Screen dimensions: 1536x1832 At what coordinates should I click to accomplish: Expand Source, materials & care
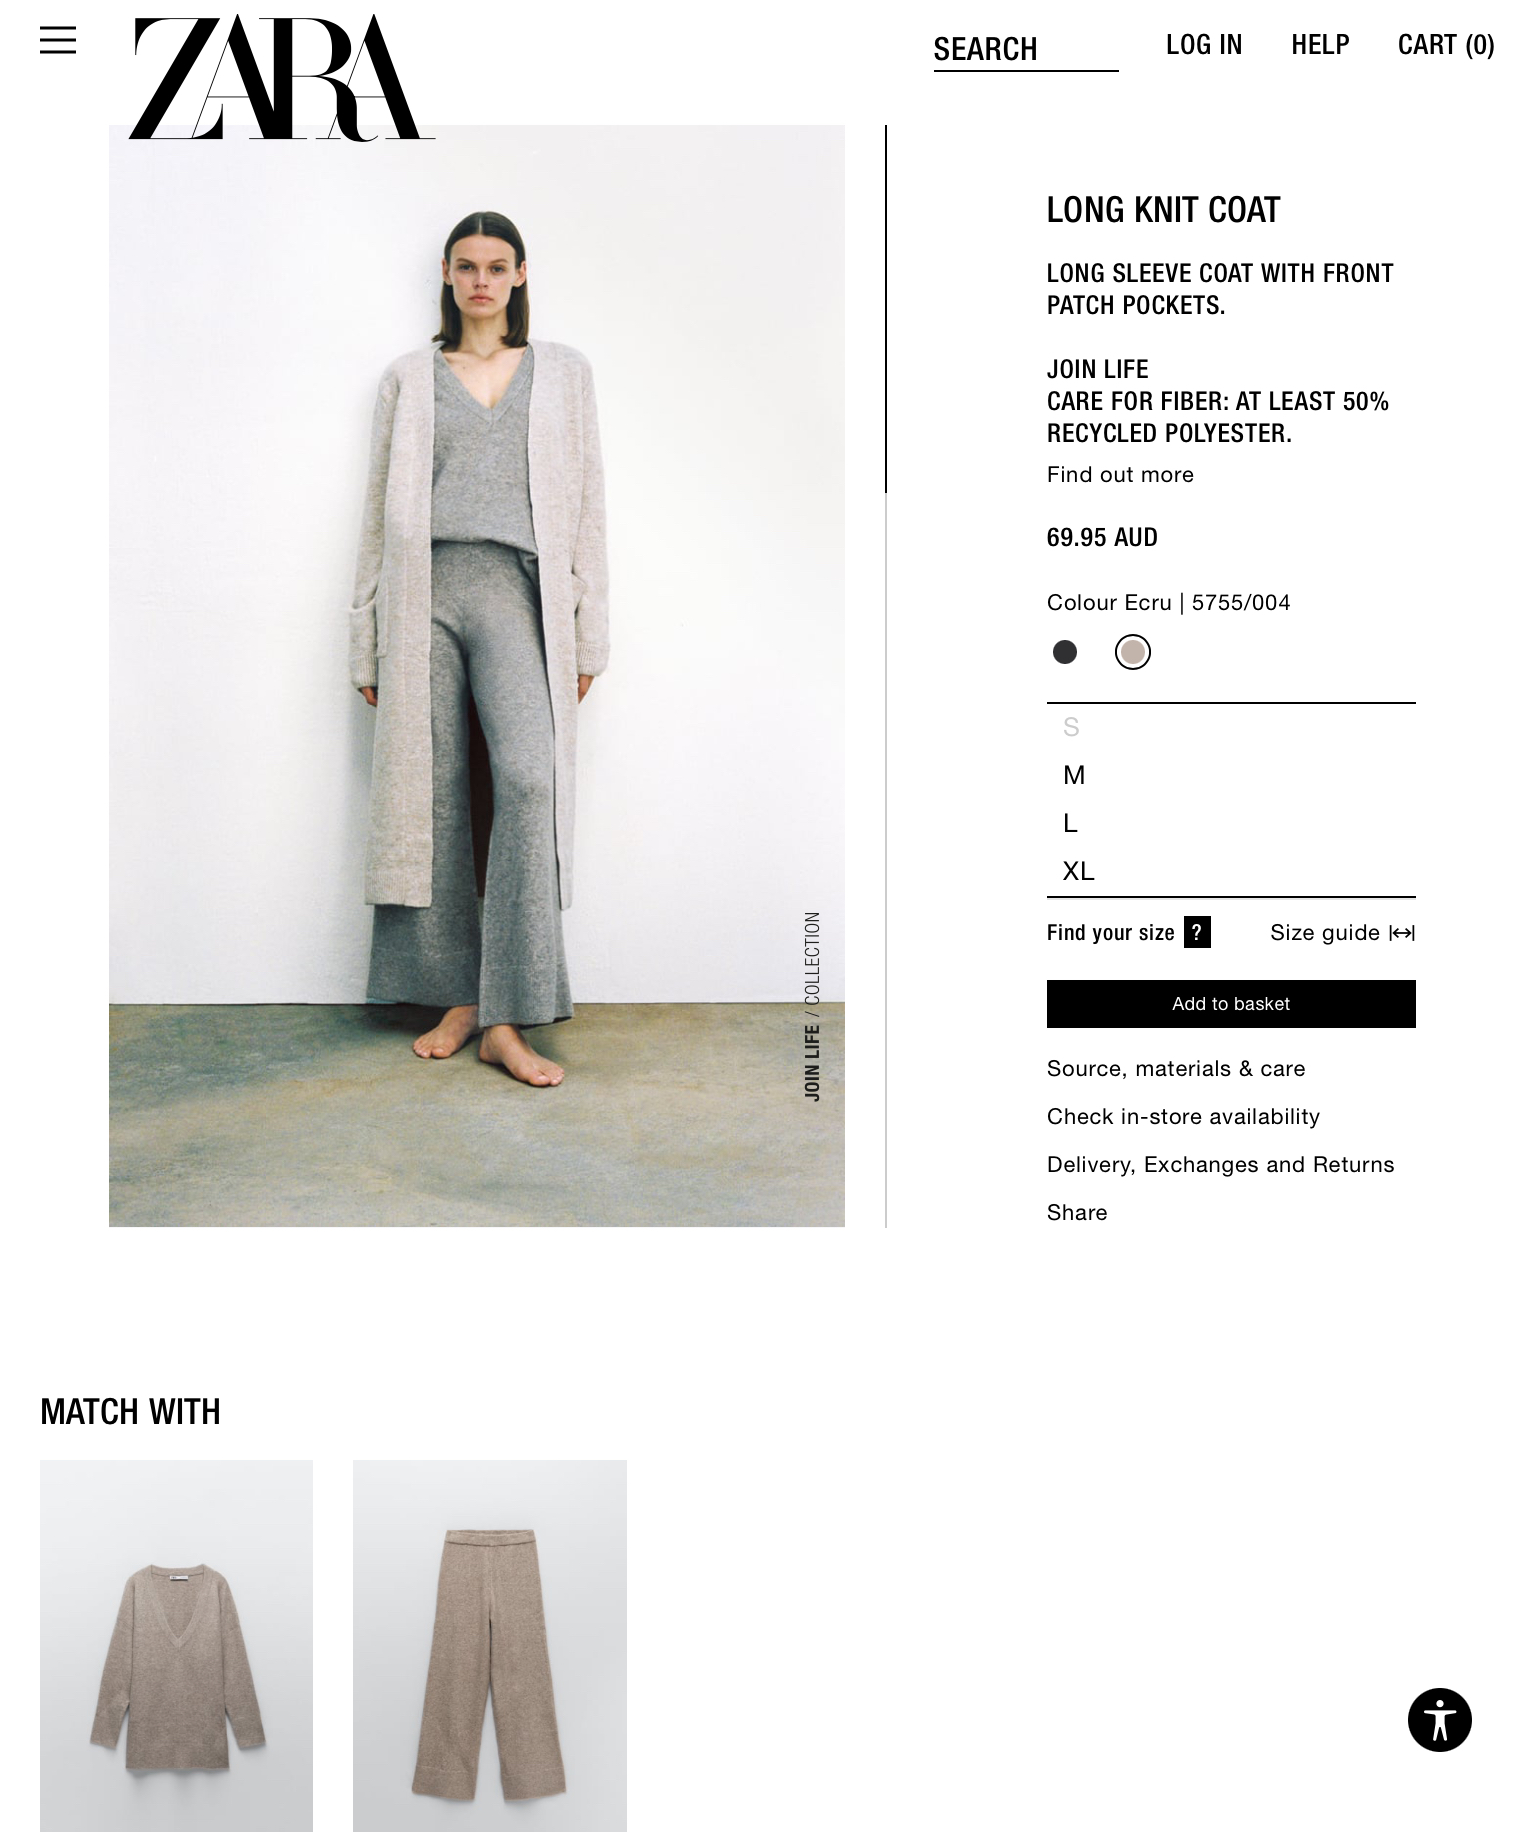(1176, 1068)
